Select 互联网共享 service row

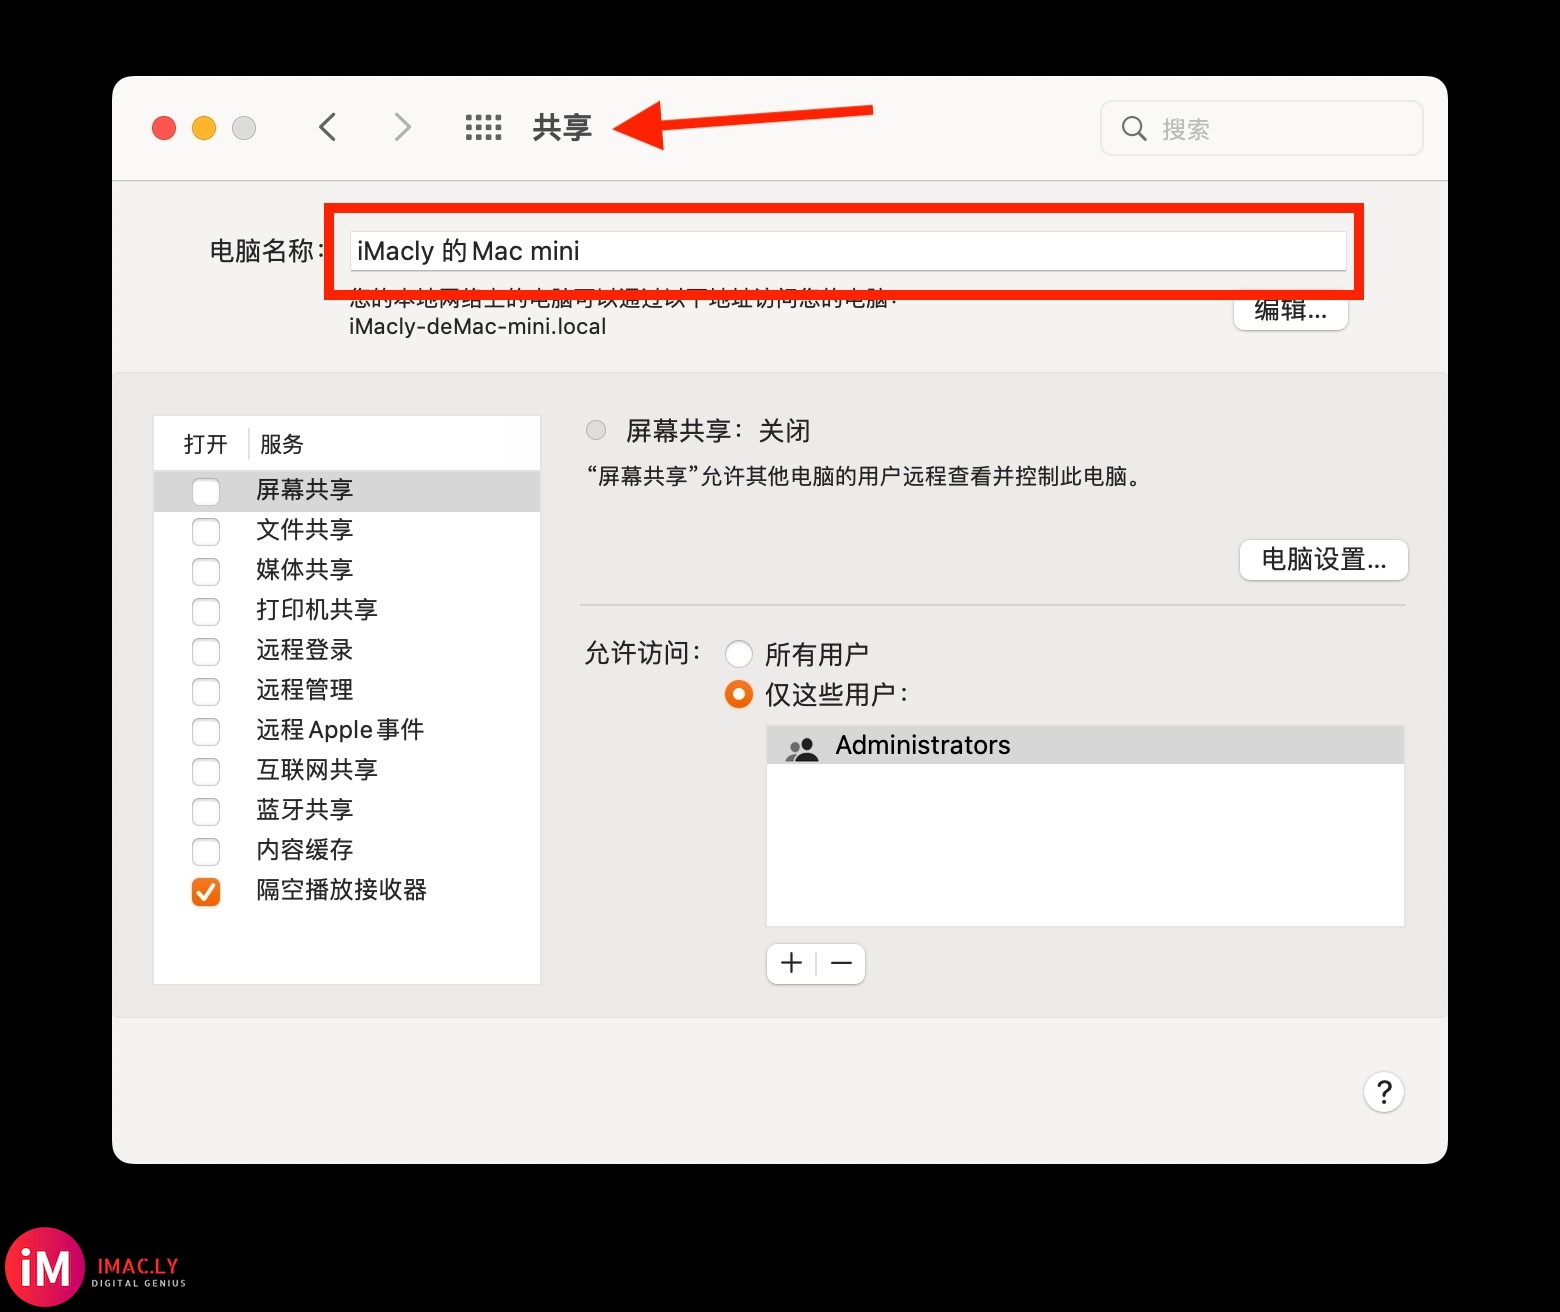click(347, 771)
